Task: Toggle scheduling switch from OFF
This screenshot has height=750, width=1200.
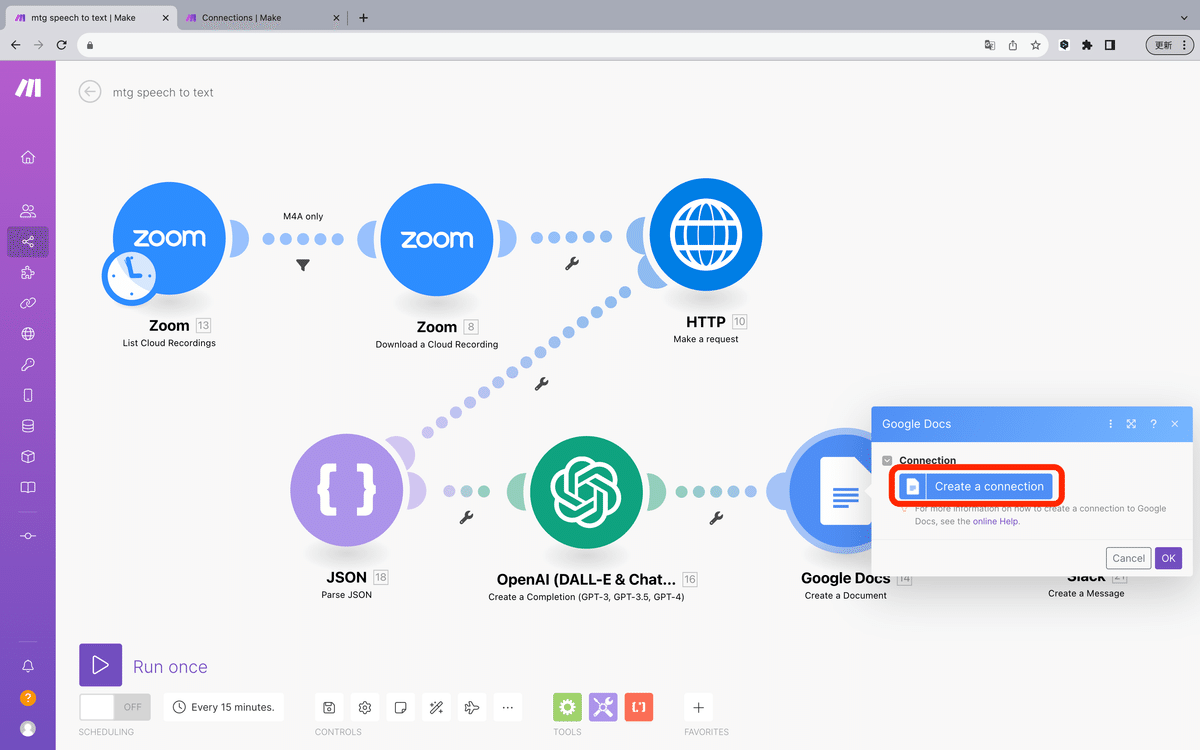Action: tap(115, 707)
